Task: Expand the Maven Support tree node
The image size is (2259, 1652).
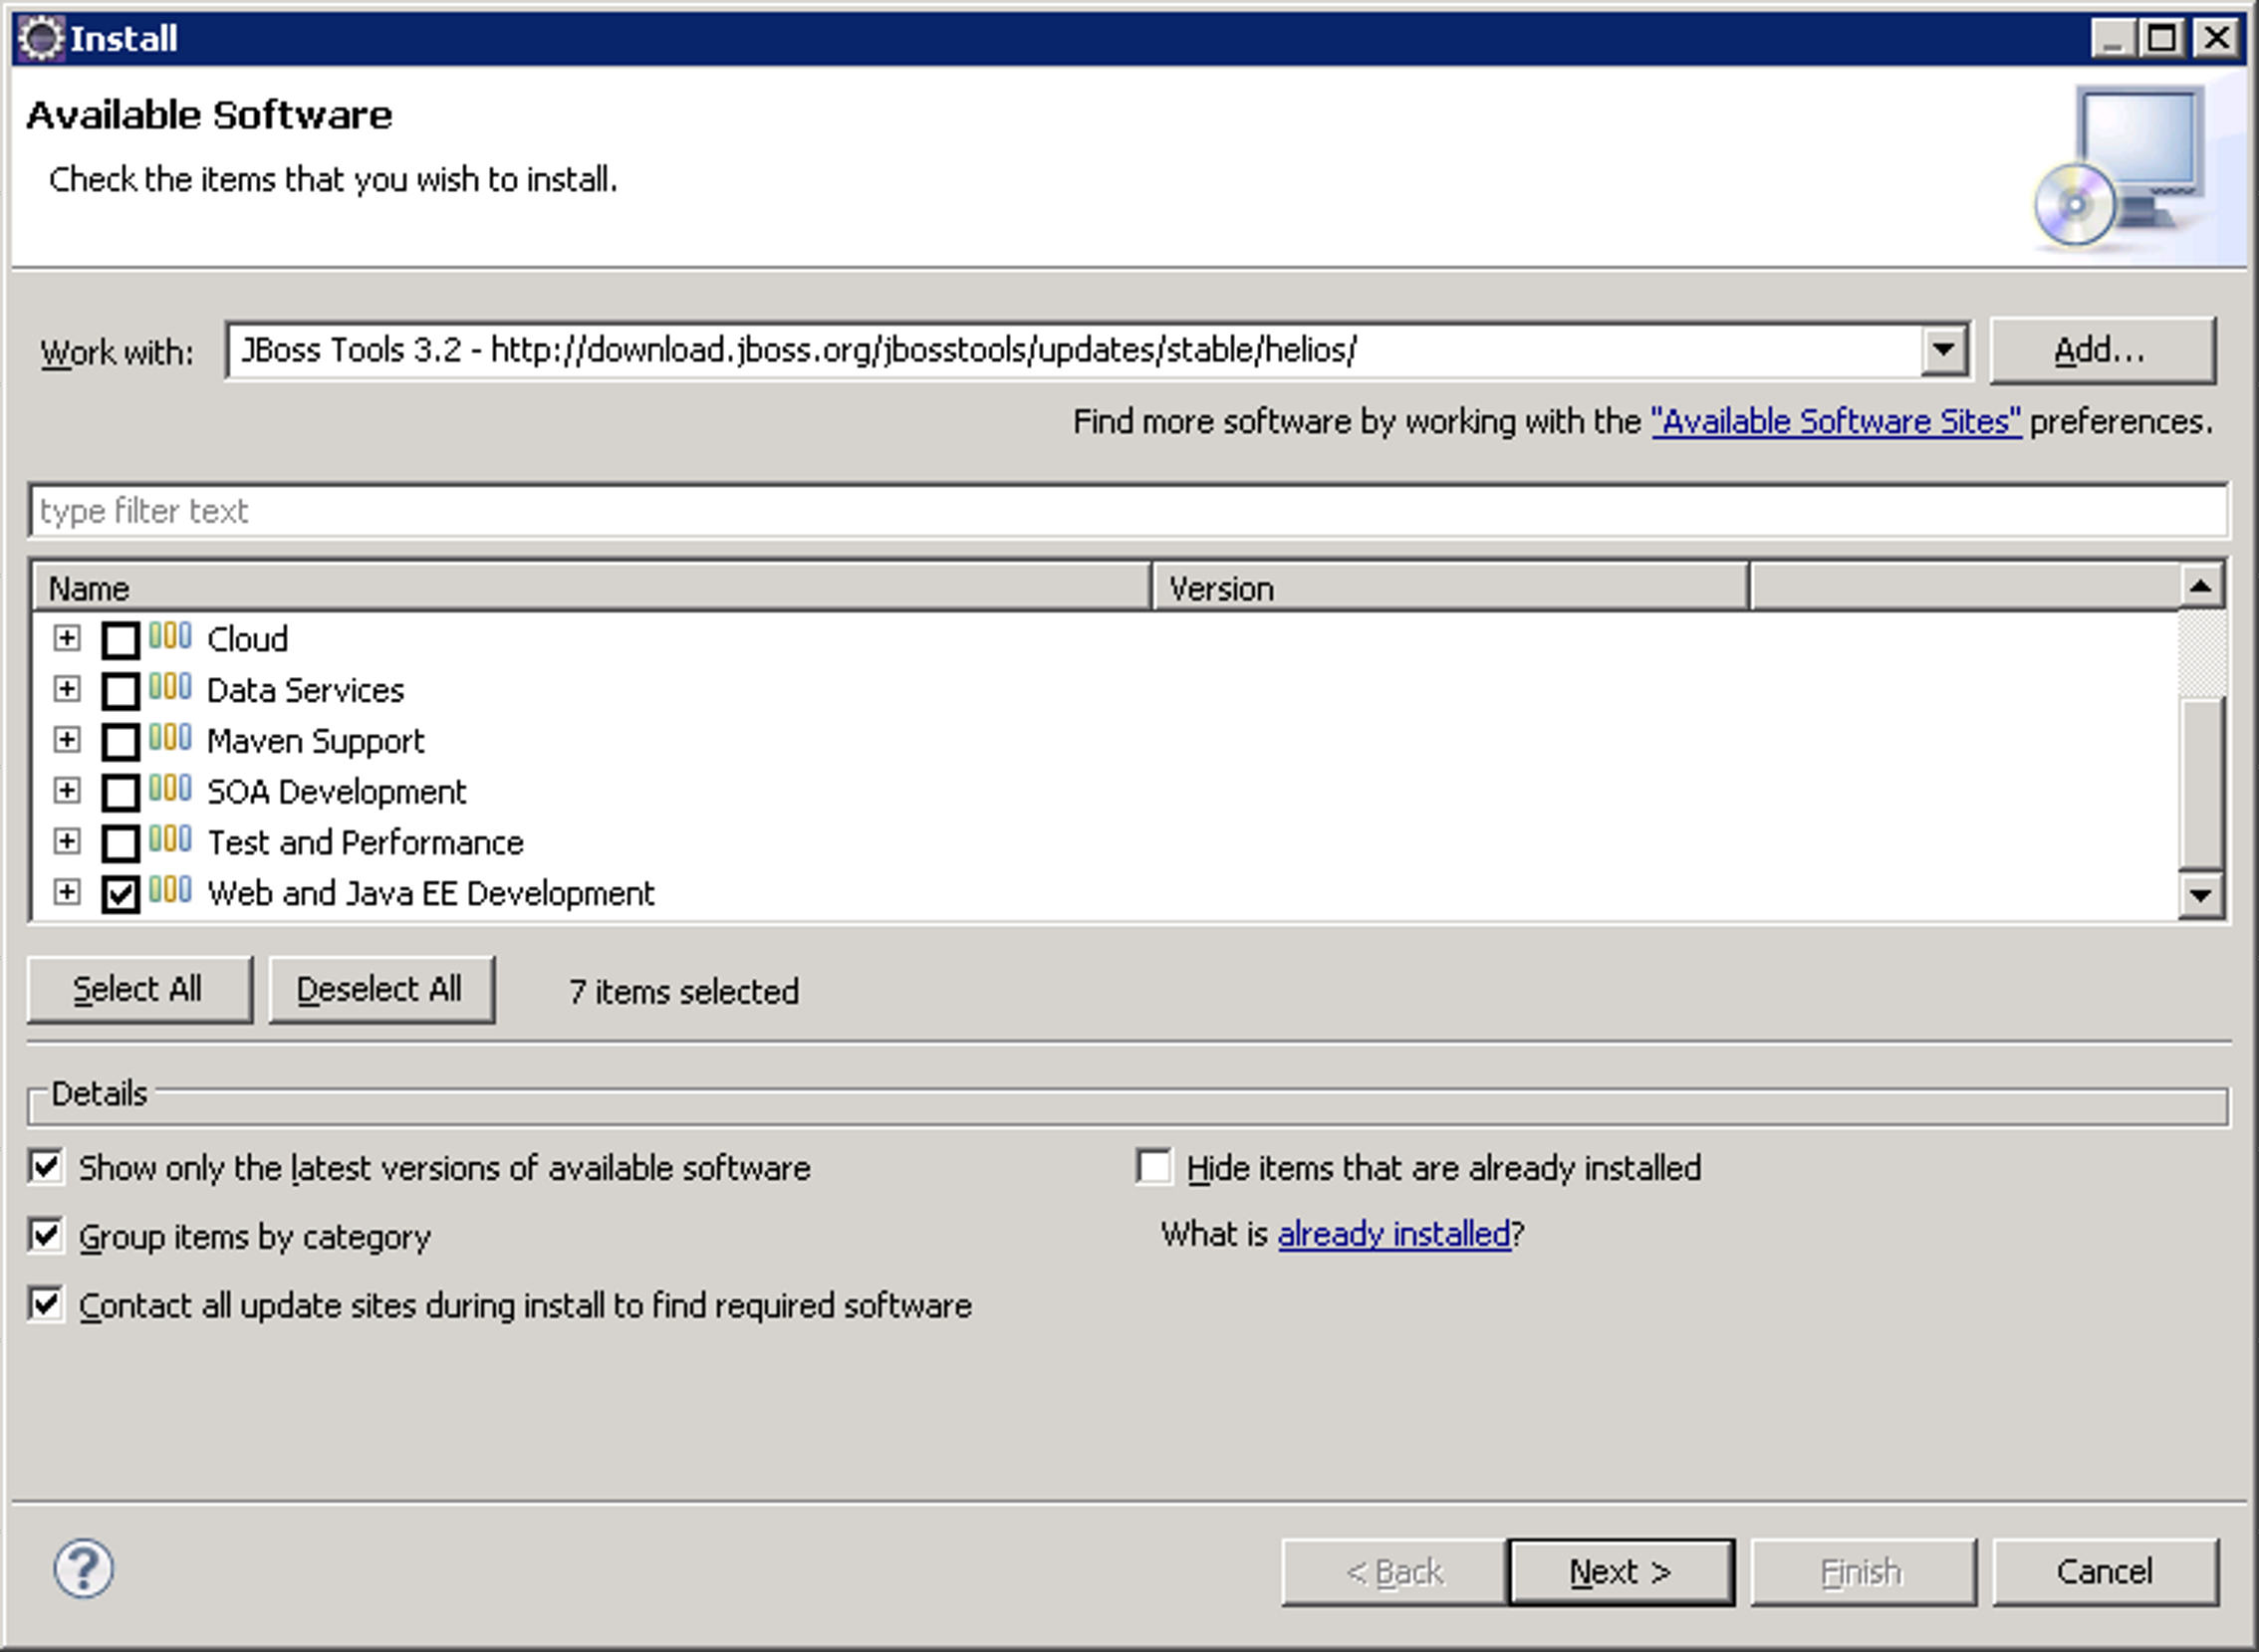Action: 67,740
